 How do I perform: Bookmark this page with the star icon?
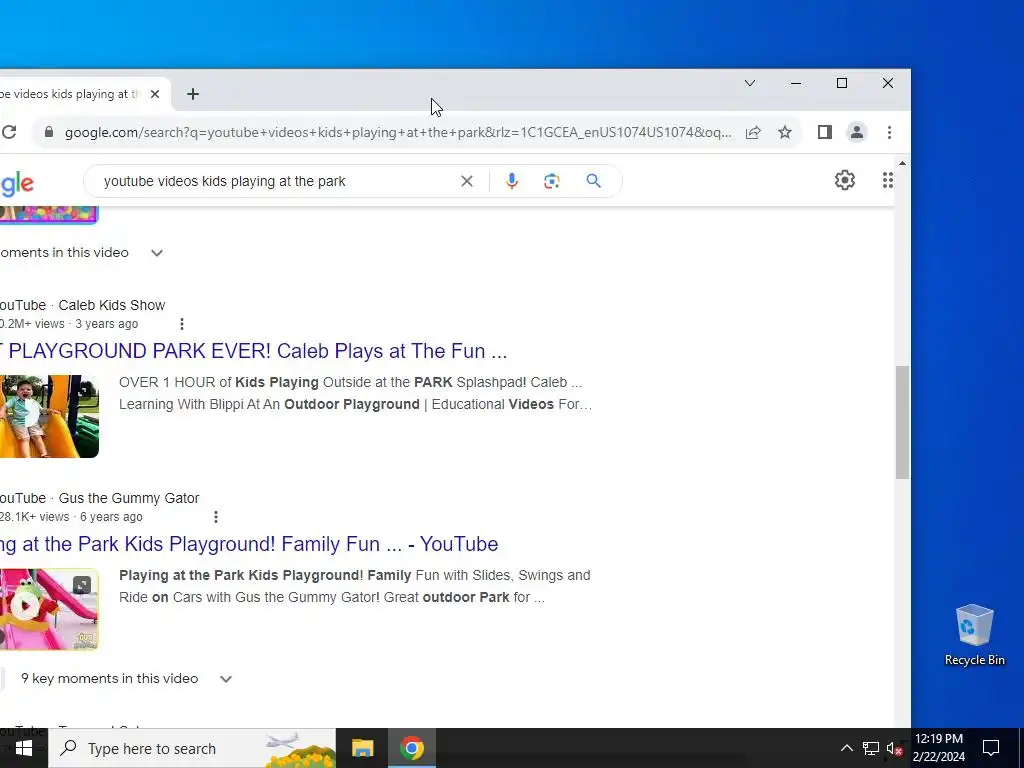[x=785, y=133]
